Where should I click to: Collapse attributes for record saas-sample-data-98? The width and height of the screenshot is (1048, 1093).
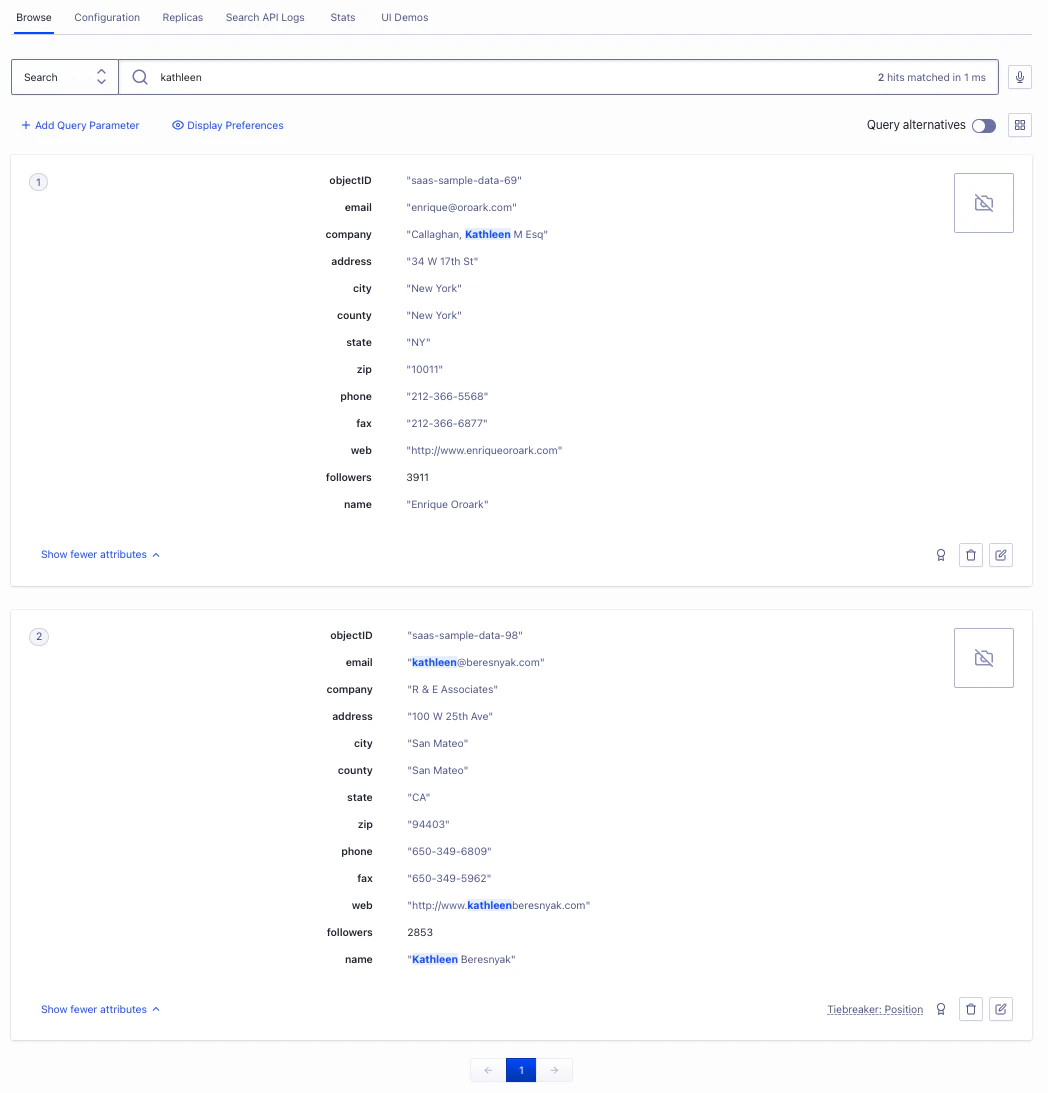click(100, 1009)
